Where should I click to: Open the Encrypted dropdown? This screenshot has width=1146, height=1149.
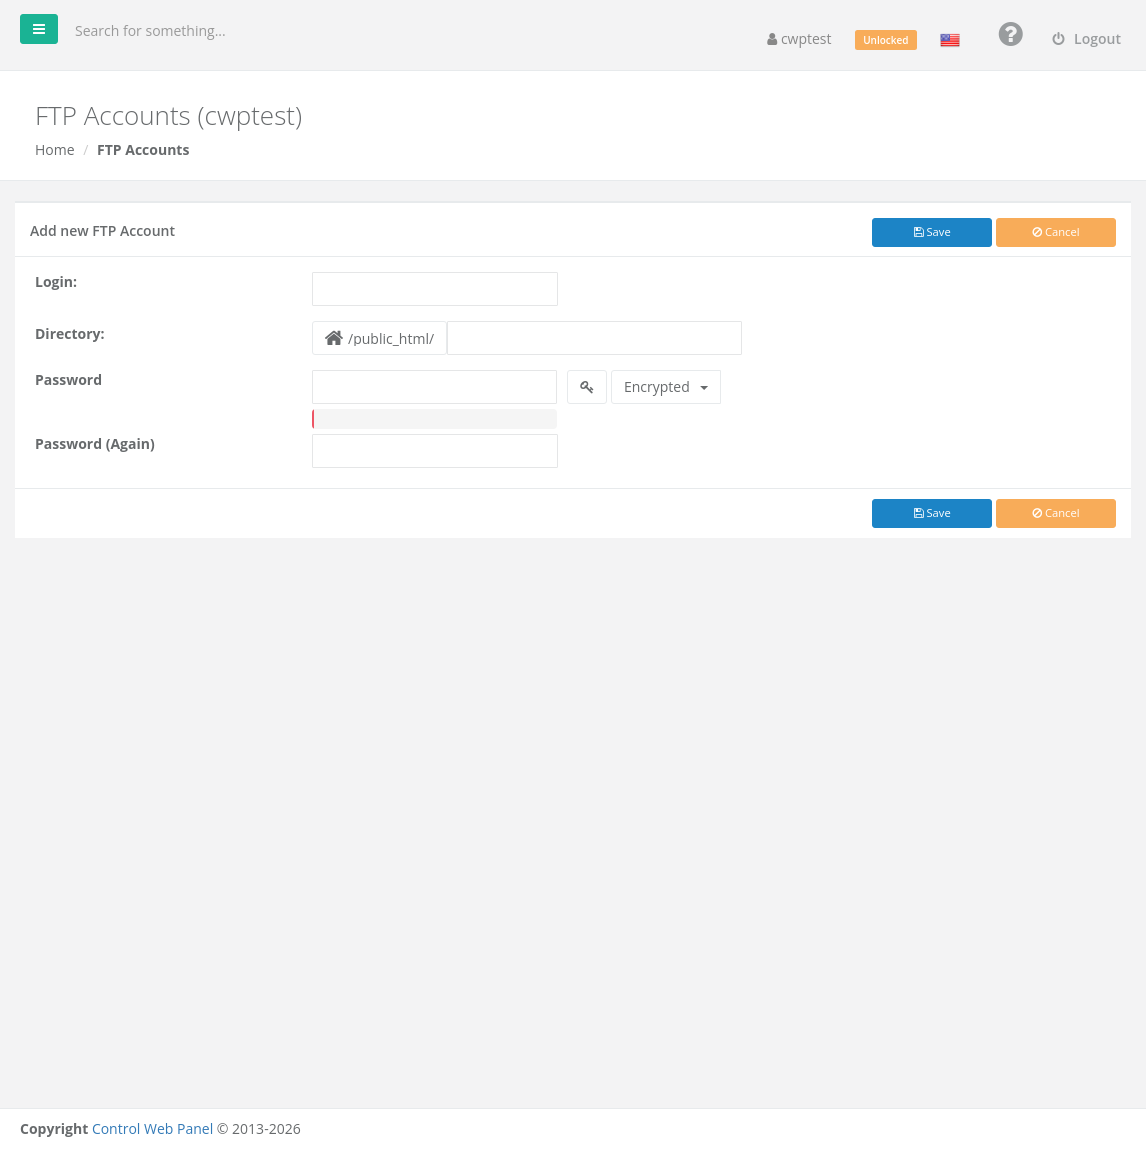(665, 387)
